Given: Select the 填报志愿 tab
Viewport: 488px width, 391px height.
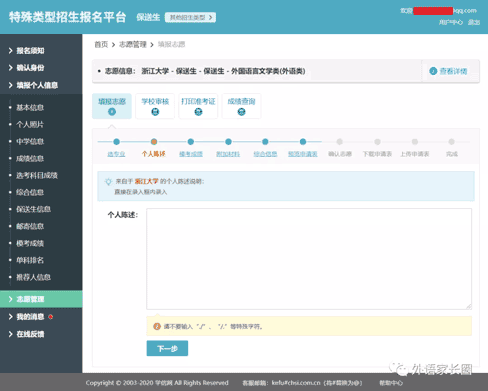Looking at the screenshot, I should [x=112, y=106].
